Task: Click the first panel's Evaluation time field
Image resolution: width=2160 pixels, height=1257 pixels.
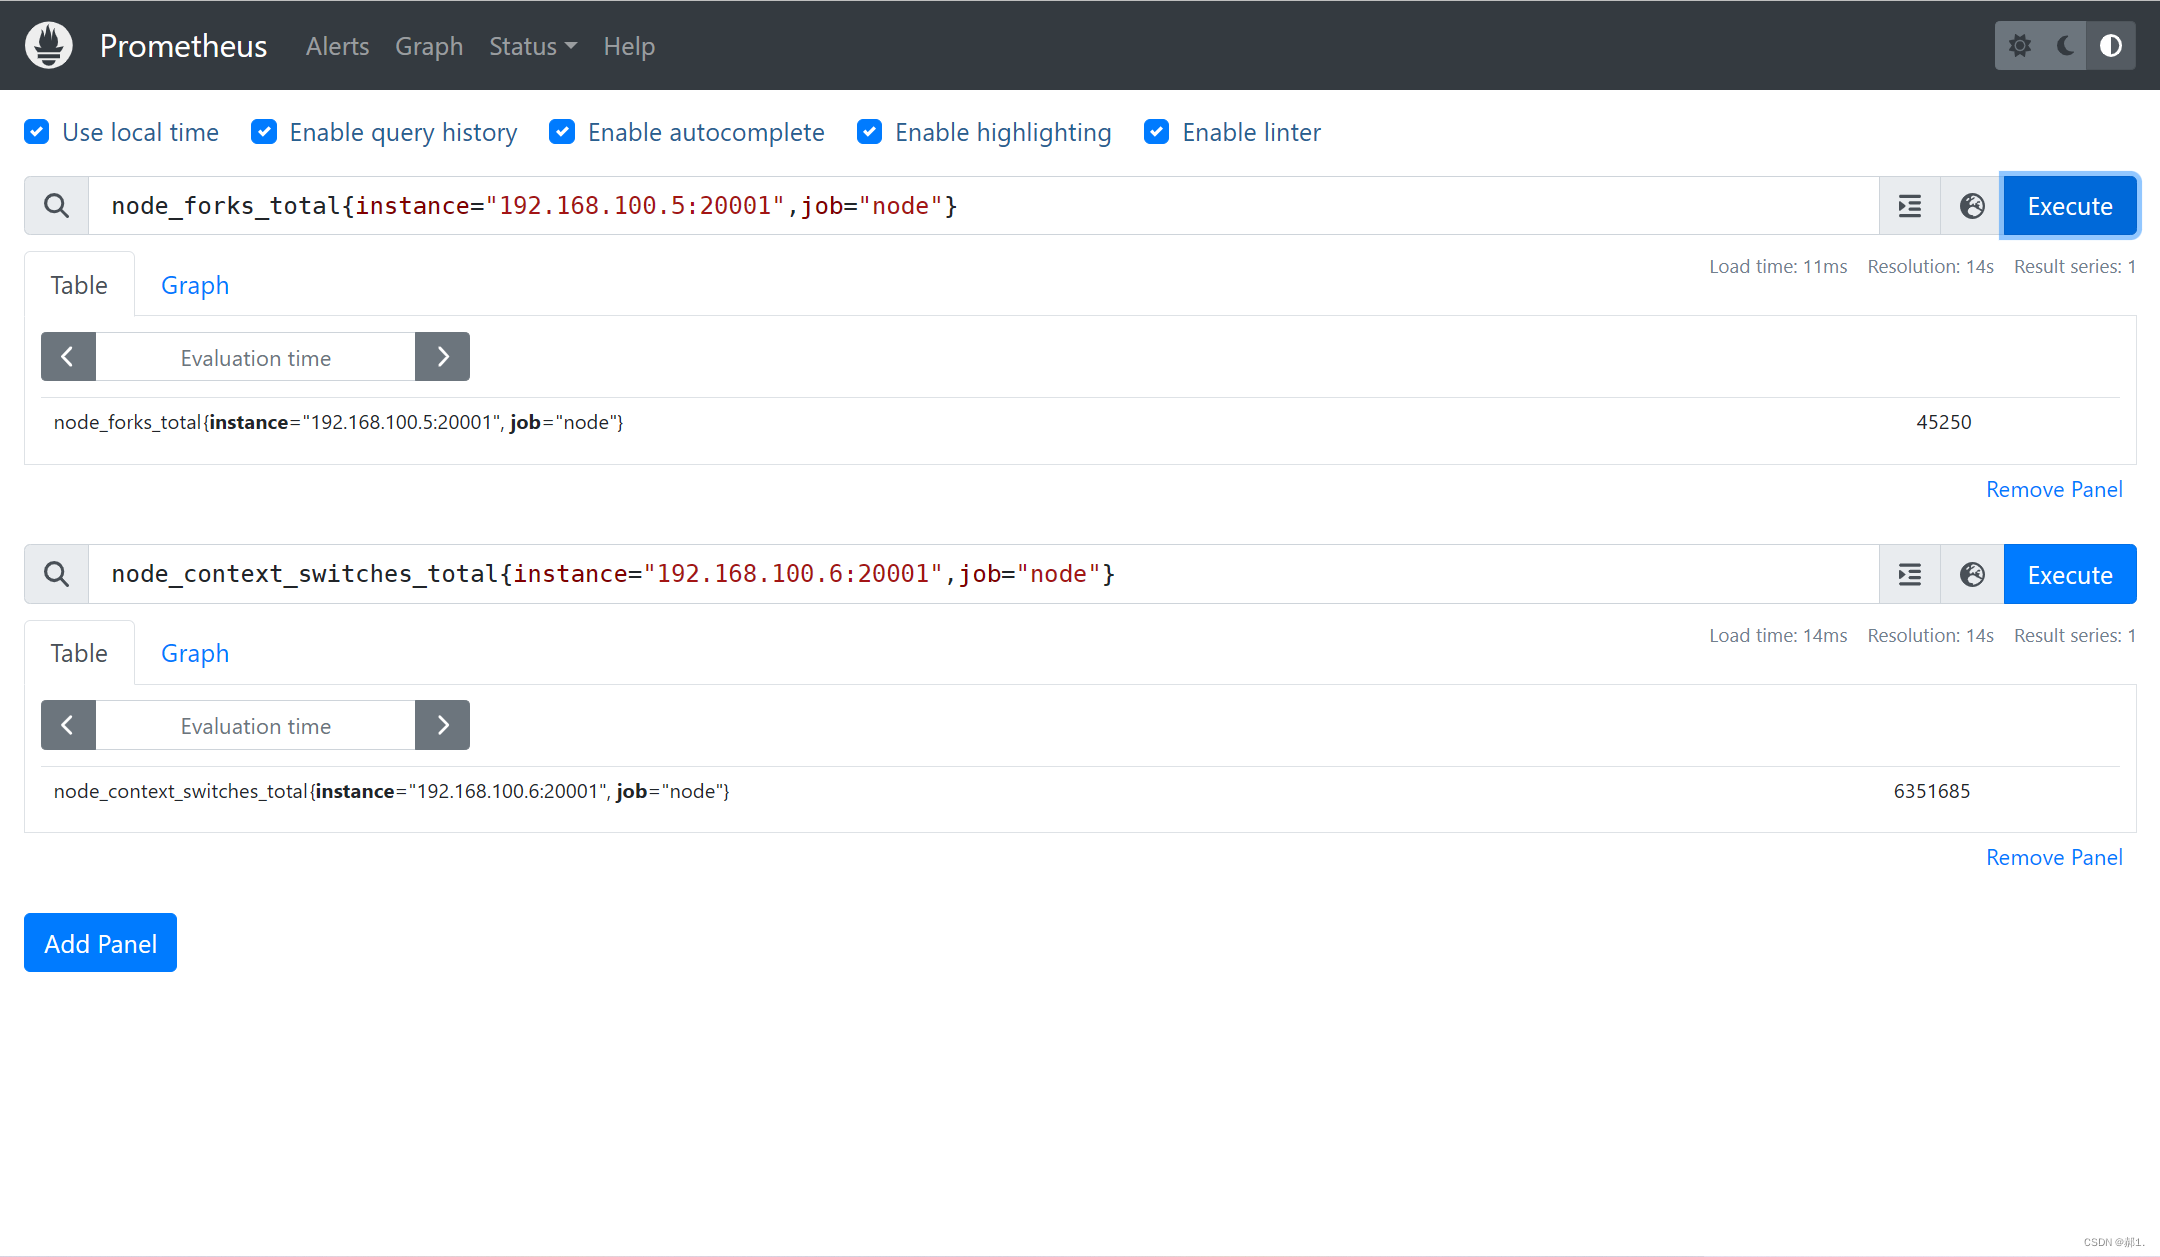Action: click(x=255, y=357)
